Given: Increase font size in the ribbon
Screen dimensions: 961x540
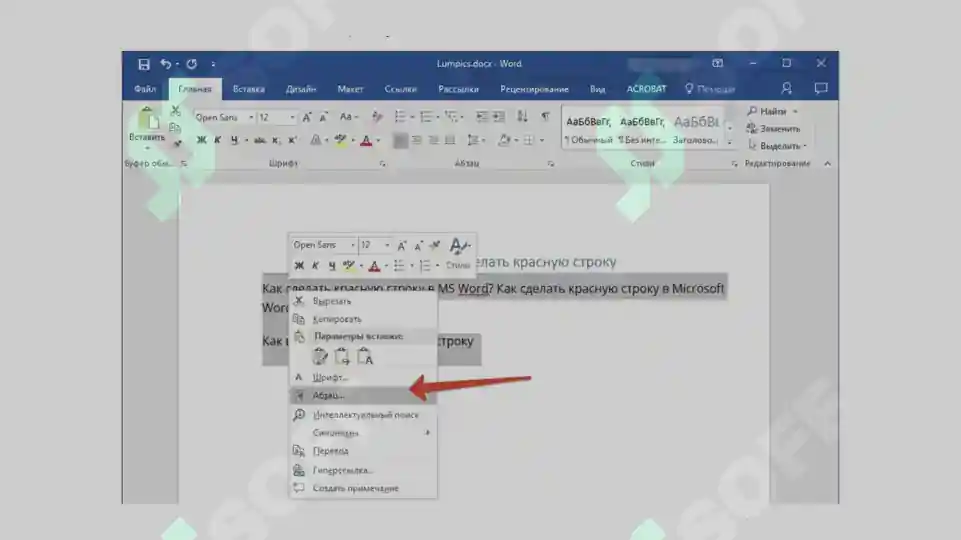Looking at the screenshot, I should (307, 117).
